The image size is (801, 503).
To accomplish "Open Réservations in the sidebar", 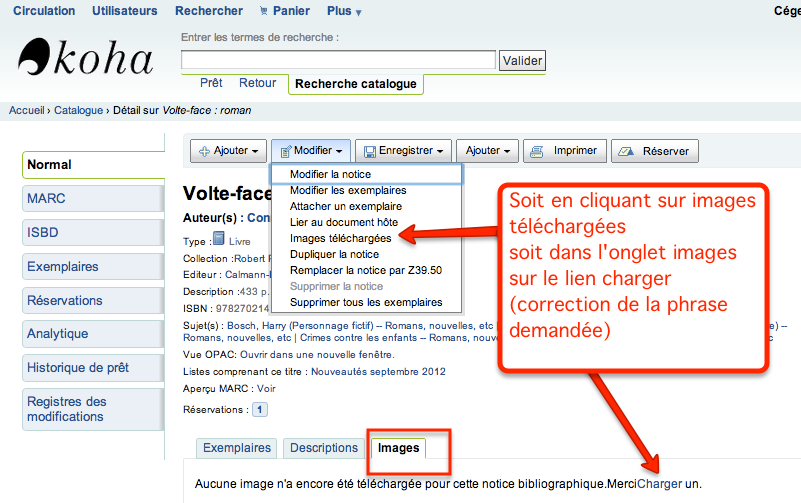I will click(93, 301).
